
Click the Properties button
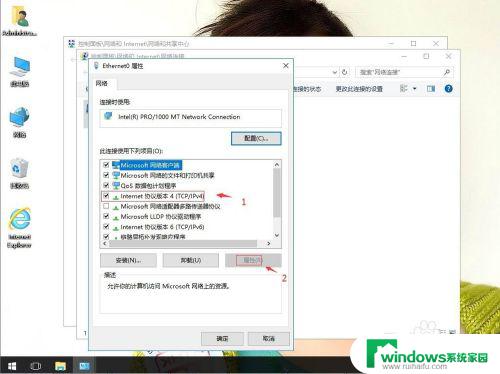tap(253, 260)
